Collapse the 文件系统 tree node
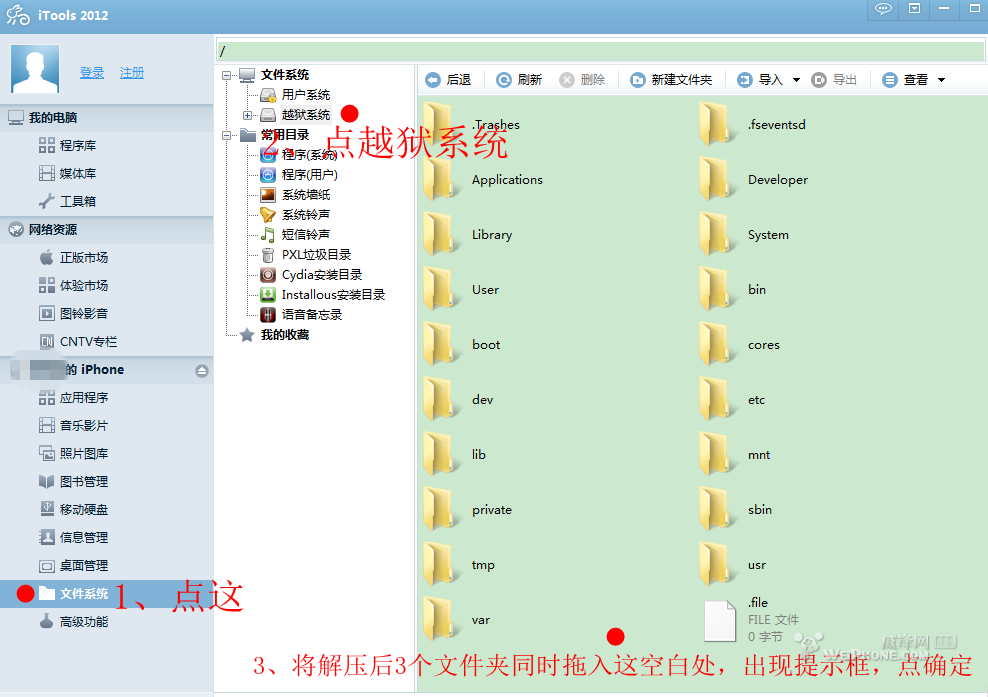 [226, 75]
